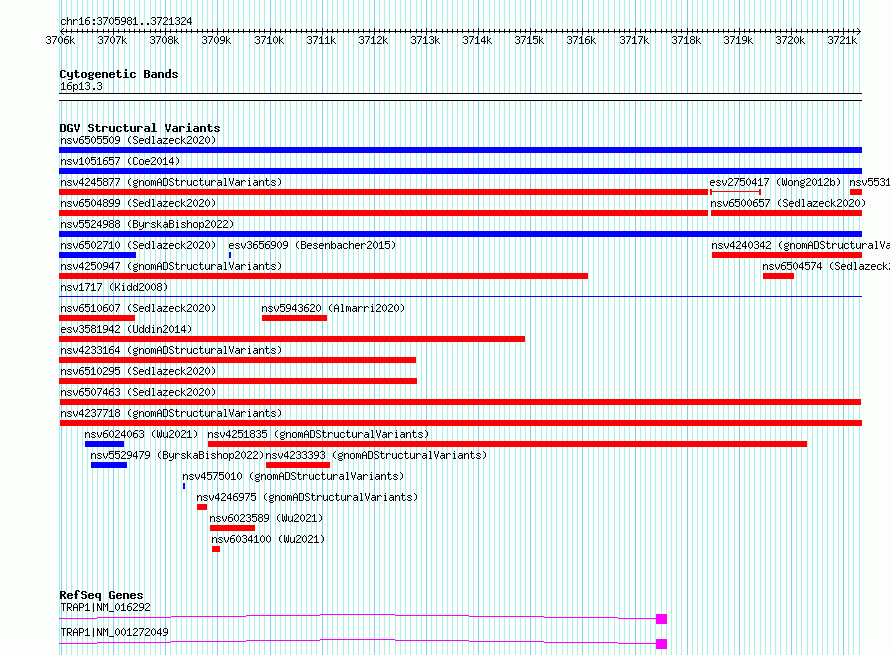
Task: Select the red bar under nsv6023589
Action: pos(232,528)
